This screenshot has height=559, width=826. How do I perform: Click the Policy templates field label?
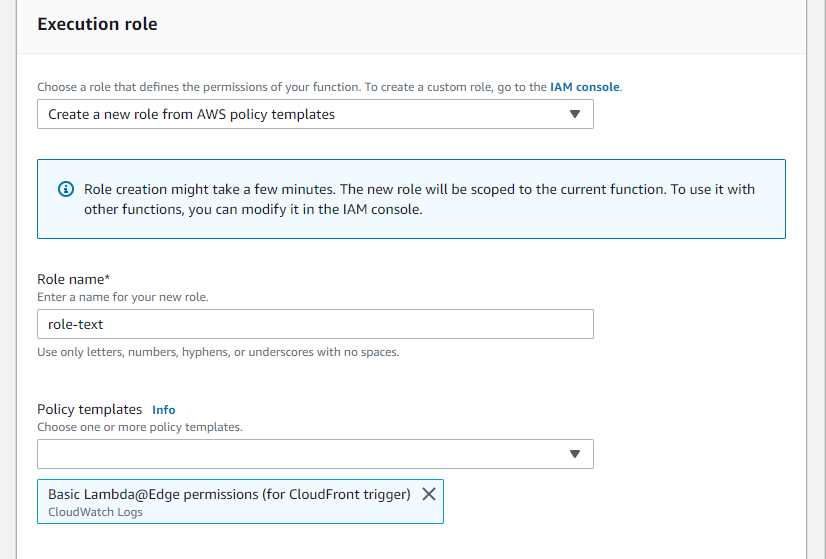(90, 409)
